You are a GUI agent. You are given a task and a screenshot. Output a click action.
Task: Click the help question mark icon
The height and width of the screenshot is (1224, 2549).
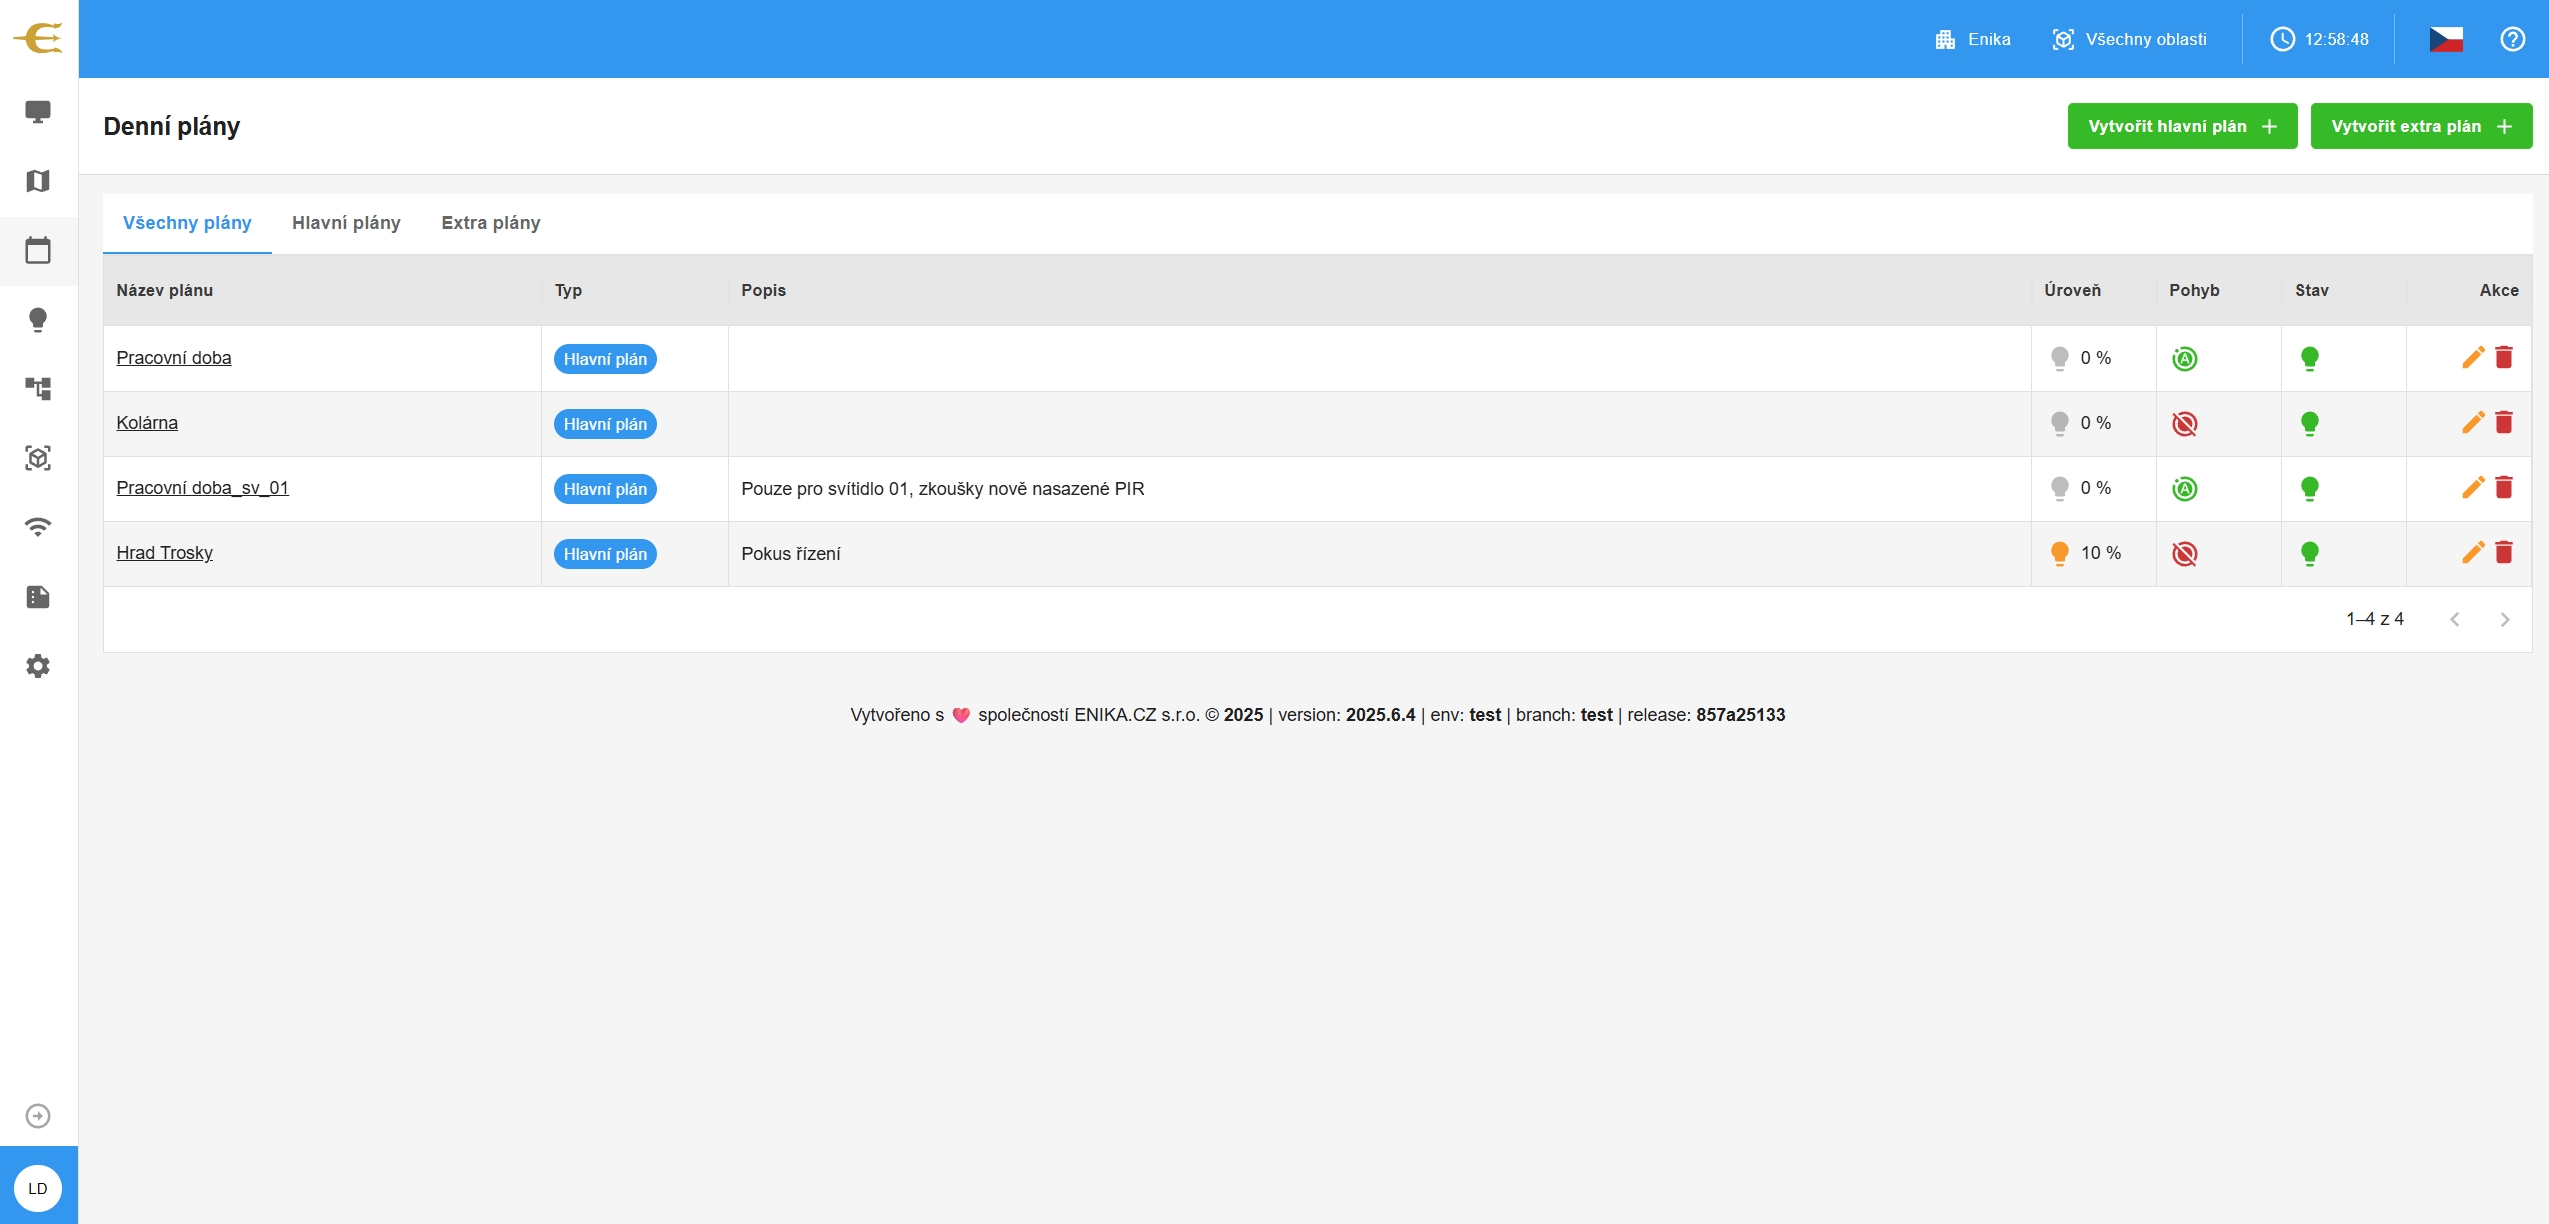tap(2512, 39)
